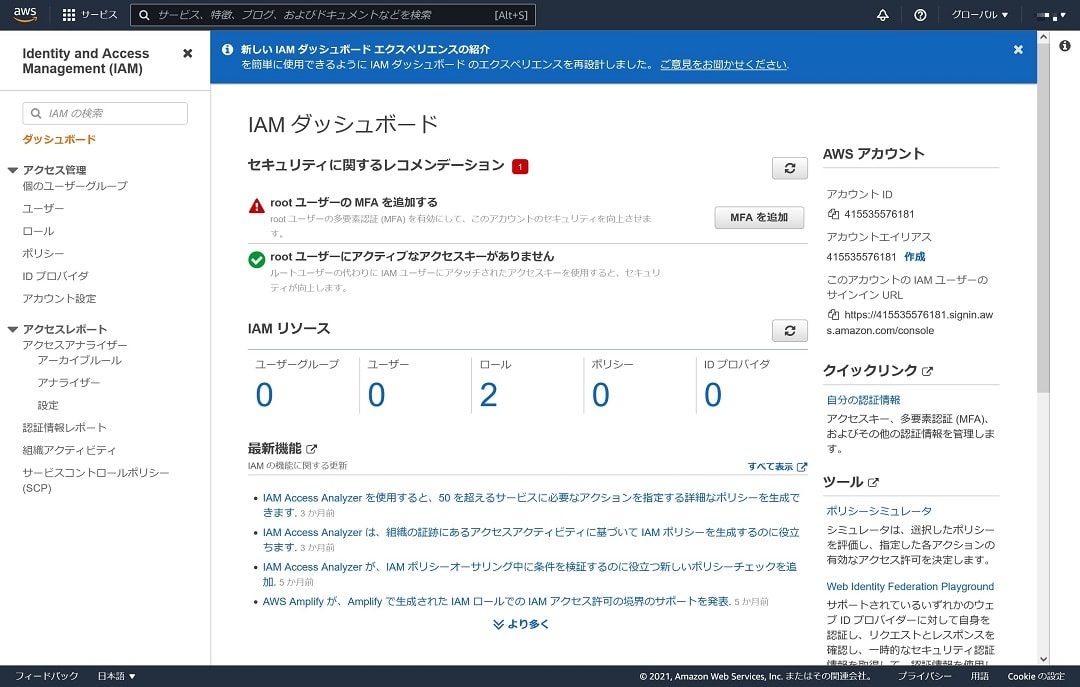Click the ロール count 2
This screenshot has width=1080, height=687.
[x=488, y=395]
